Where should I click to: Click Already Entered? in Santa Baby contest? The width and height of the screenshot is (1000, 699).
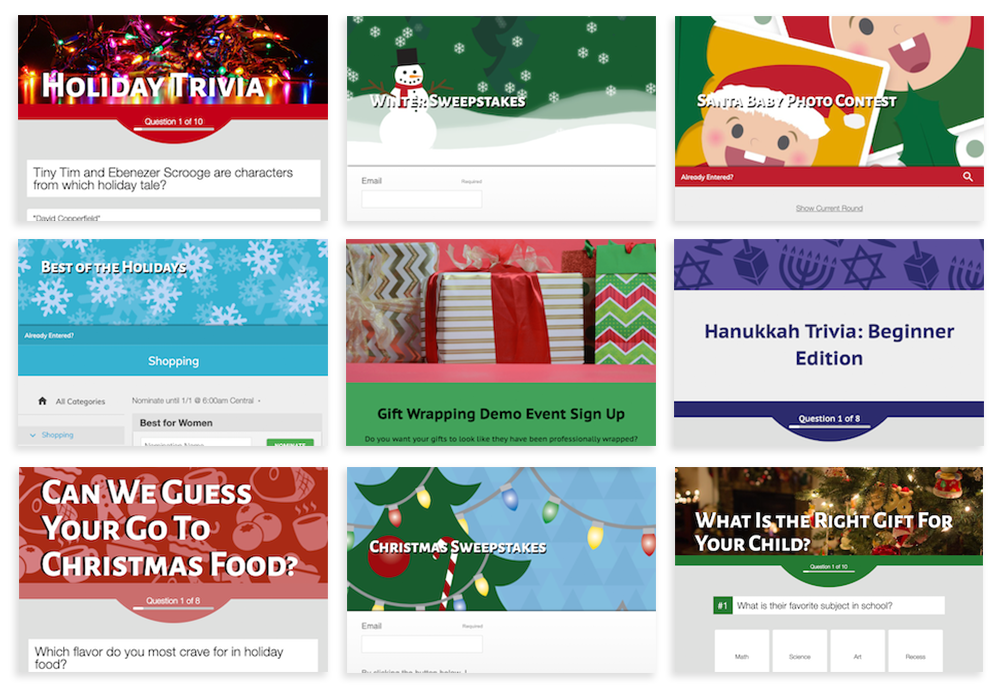707,177
